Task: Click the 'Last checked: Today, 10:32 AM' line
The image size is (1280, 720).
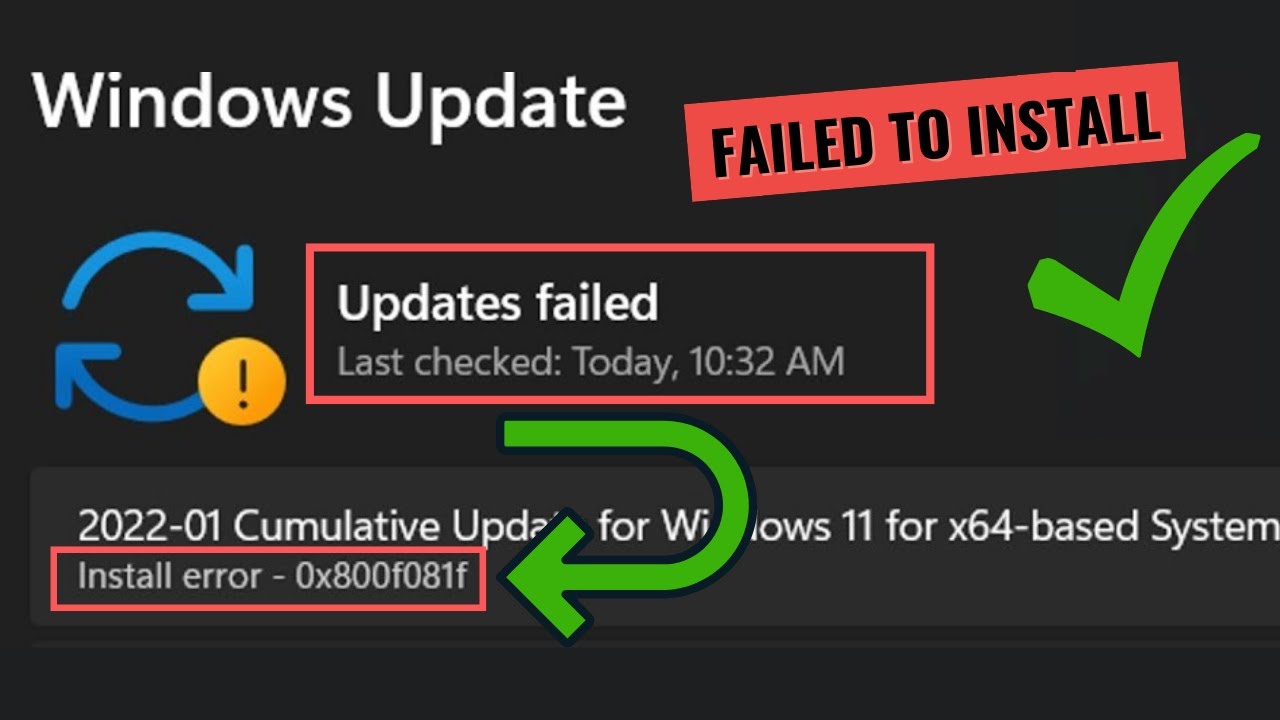Action: (590, 361)
